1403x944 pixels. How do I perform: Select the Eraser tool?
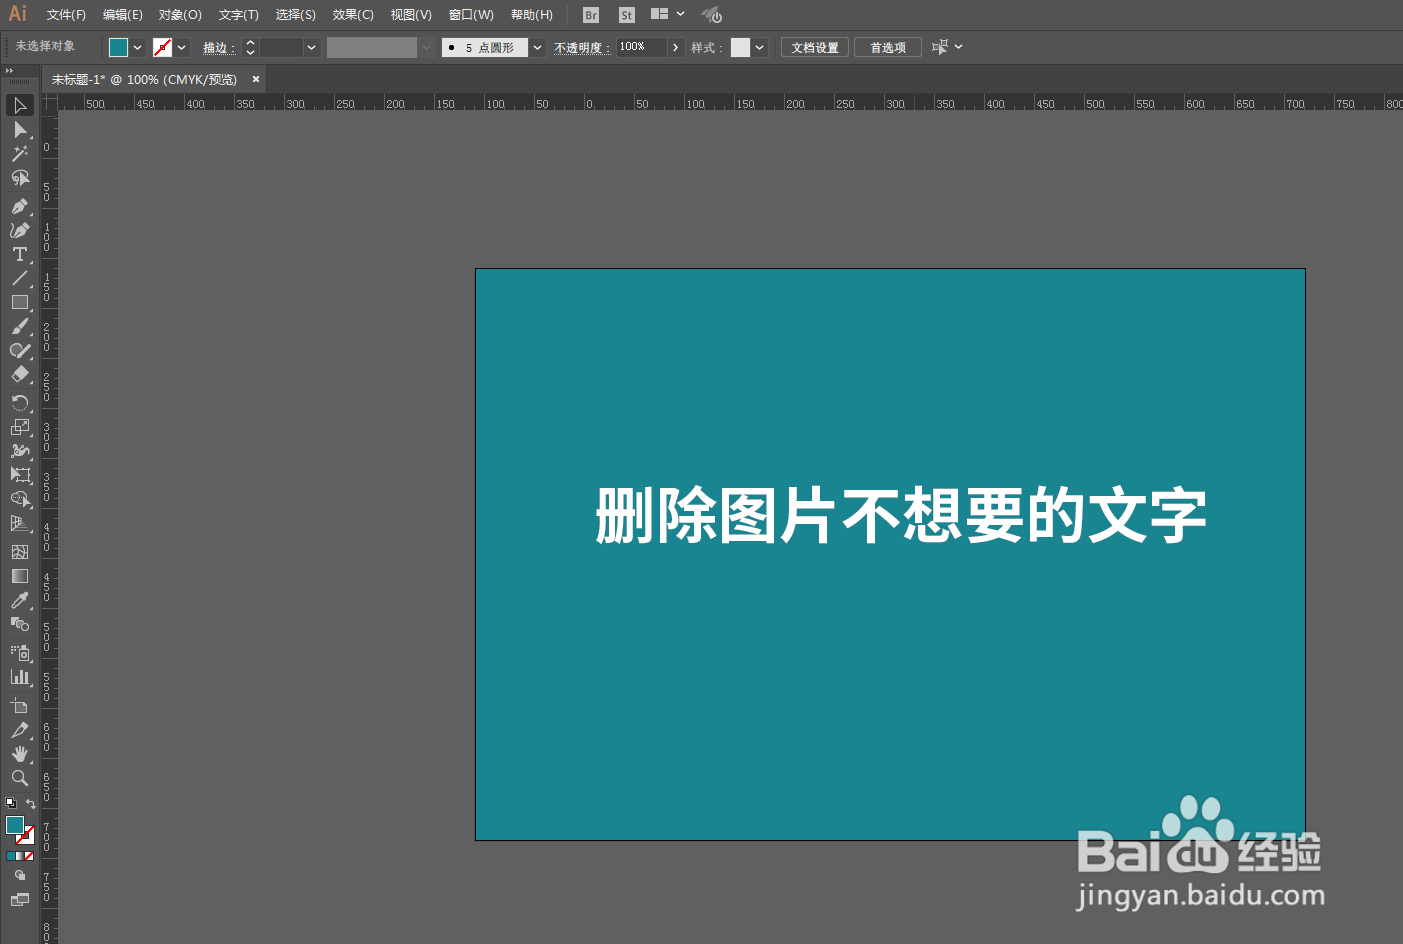(20, 374)
